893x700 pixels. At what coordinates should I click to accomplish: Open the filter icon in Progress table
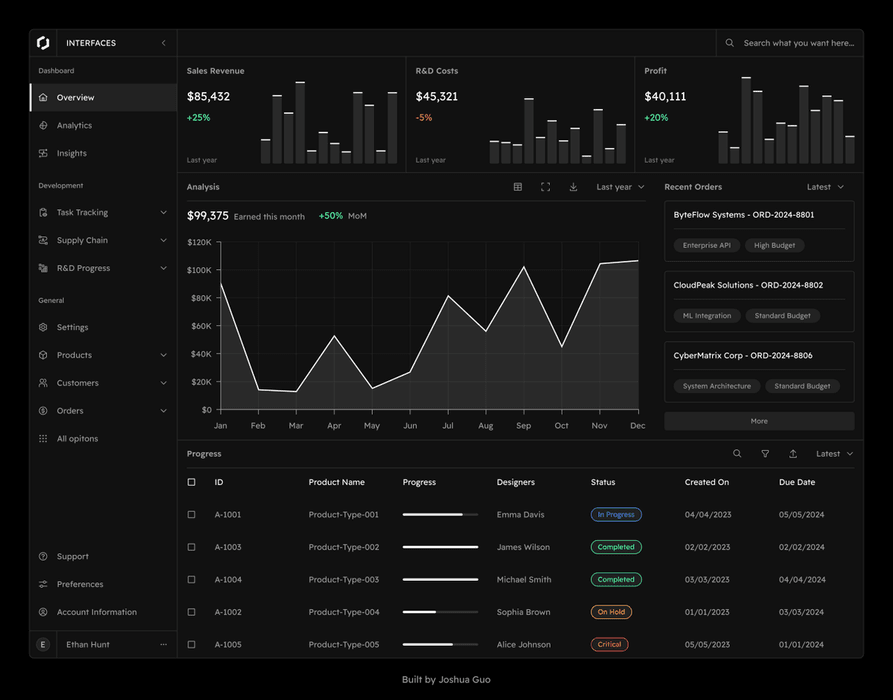point(765,454)
